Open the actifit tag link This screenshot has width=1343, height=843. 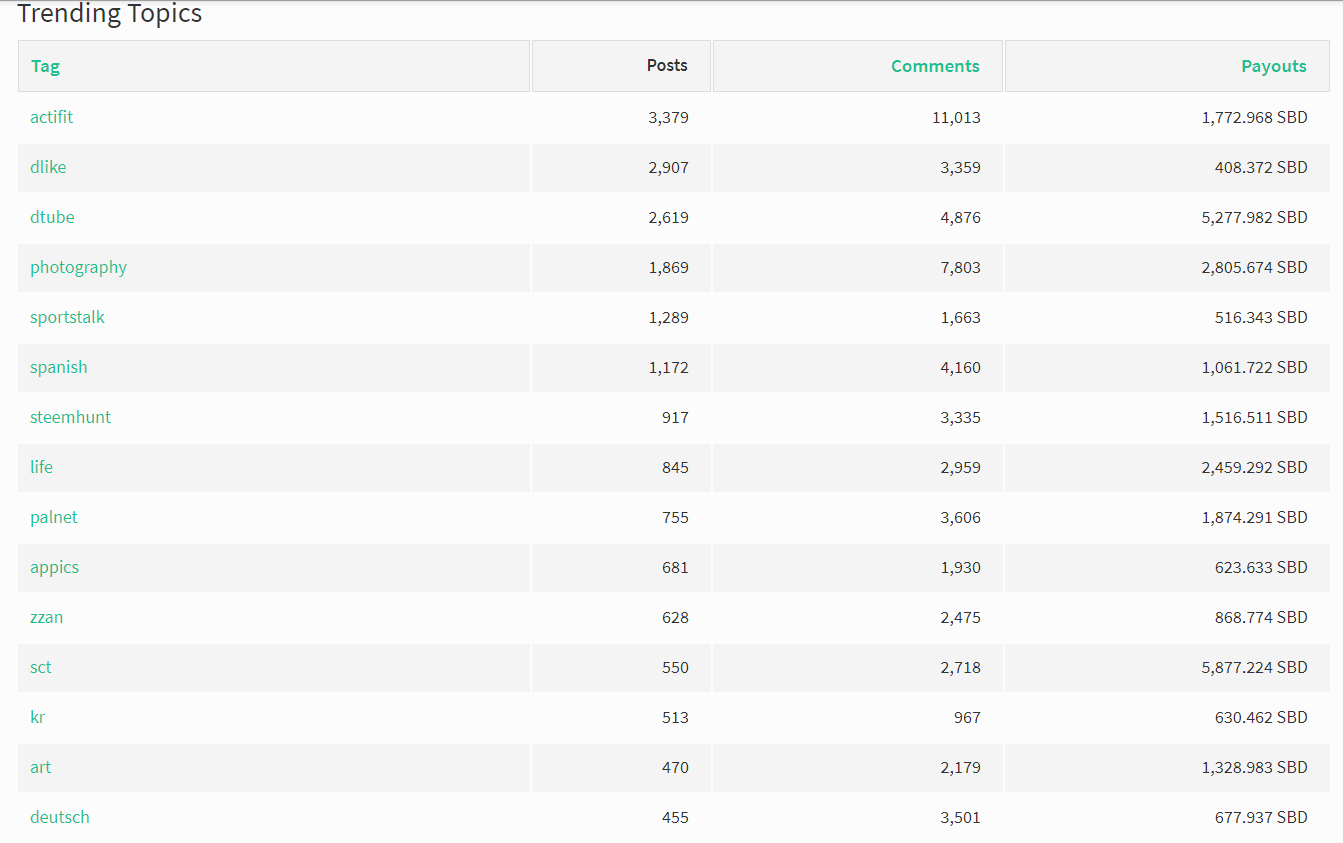pyautogui.click(x=51, y=117)
